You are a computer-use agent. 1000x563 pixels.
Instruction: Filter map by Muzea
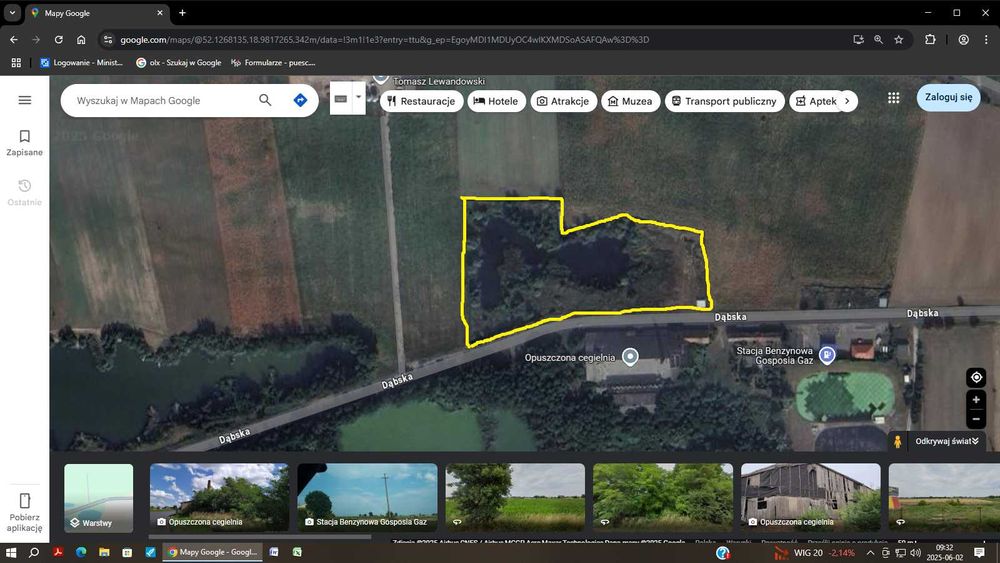[x=630, y=101]
